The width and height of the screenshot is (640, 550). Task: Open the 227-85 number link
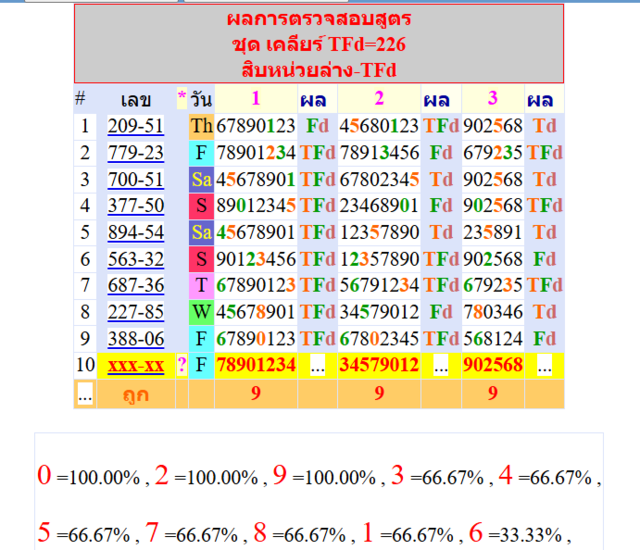(136, 312)
